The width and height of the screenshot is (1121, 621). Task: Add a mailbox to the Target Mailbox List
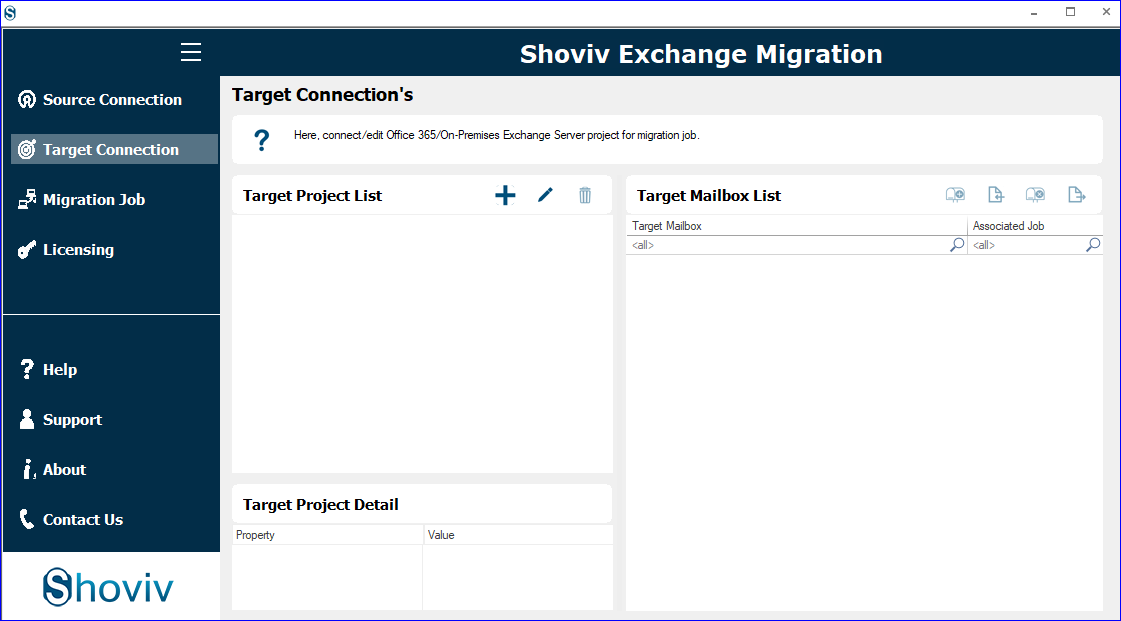[954, 194]
